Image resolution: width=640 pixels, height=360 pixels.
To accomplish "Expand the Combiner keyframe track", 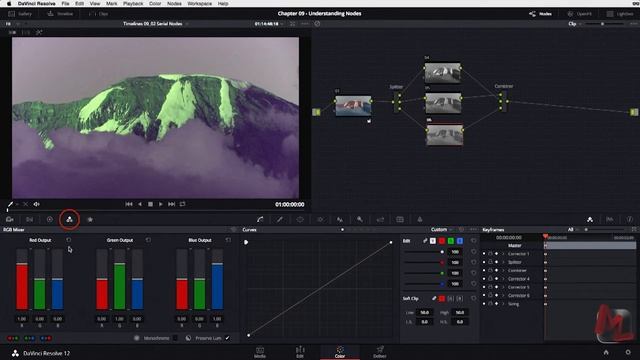I will click(503, 271).
